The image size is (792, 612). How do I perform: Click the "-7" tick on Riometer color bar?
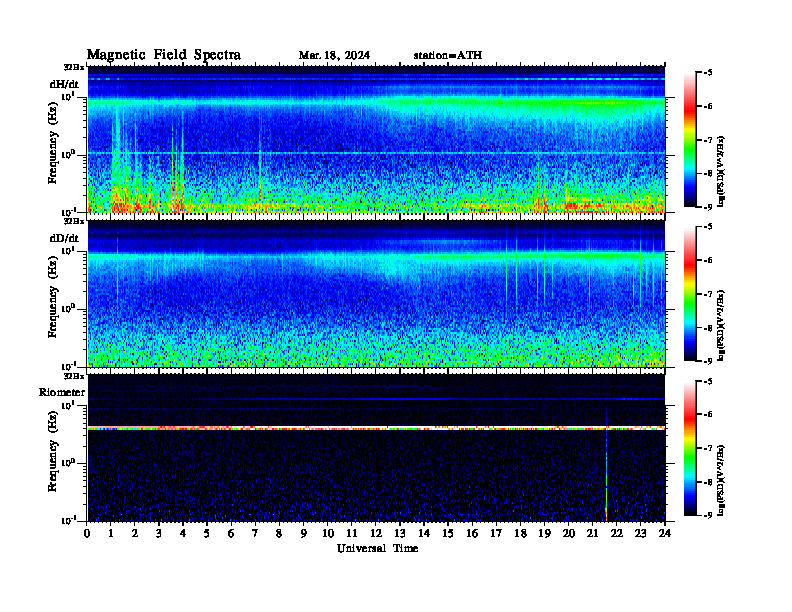pos(708,448)
